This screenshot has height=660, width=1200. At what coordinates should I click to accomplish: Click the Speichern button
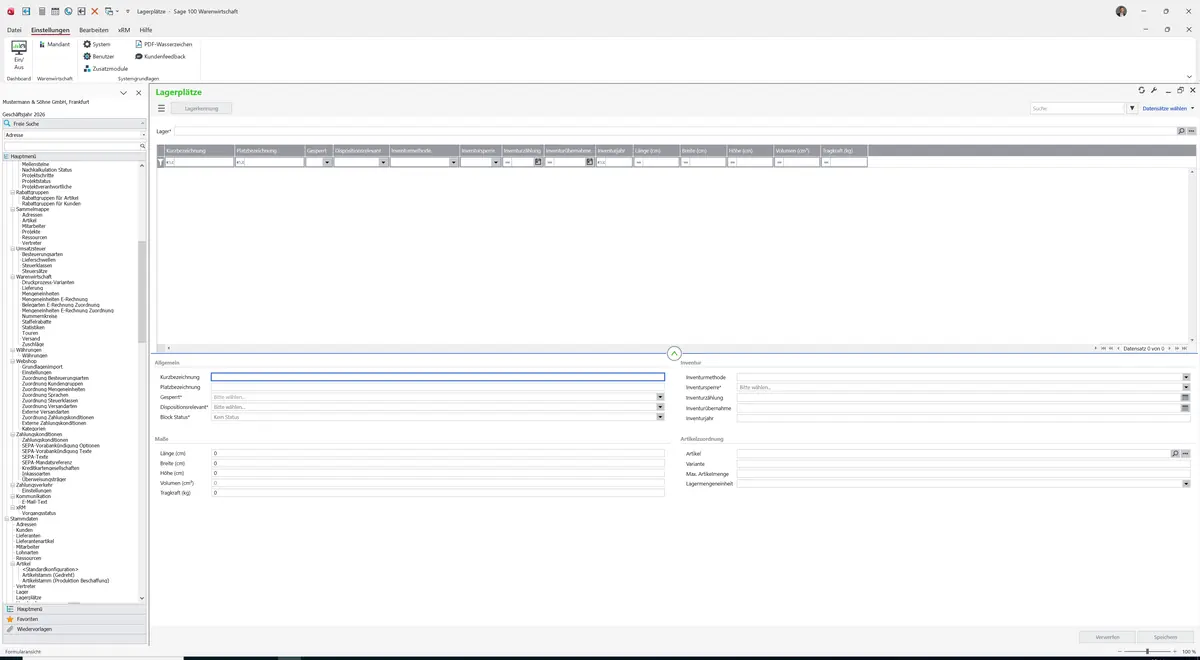point(1166,637)
